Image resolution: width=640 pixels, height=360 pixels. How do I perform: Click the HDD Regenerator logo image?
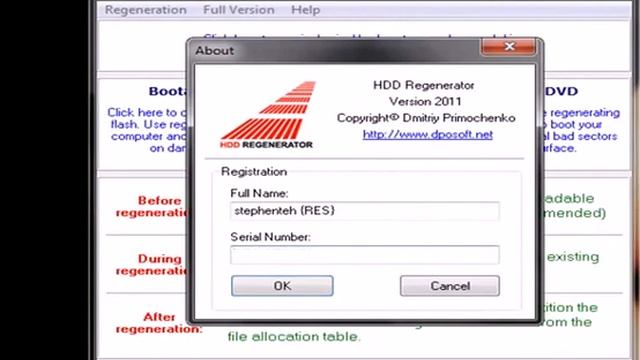[x=267, y=115]
